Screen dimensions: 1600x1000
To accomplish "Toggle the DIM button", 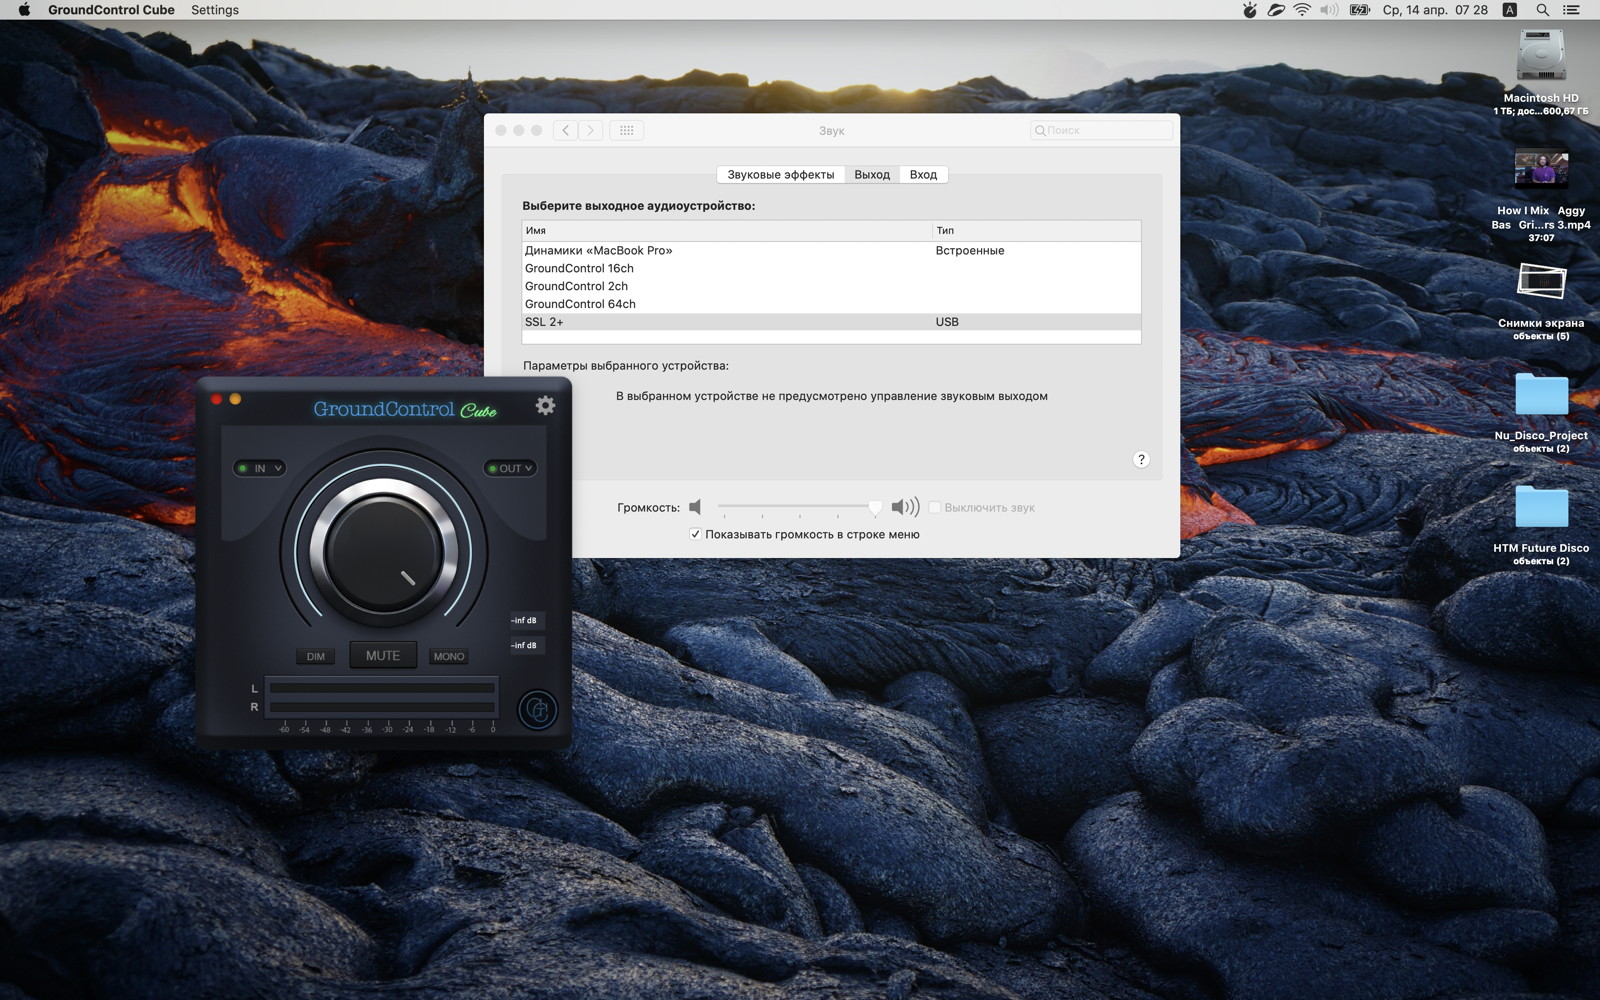I will click(x=316, y=656).
